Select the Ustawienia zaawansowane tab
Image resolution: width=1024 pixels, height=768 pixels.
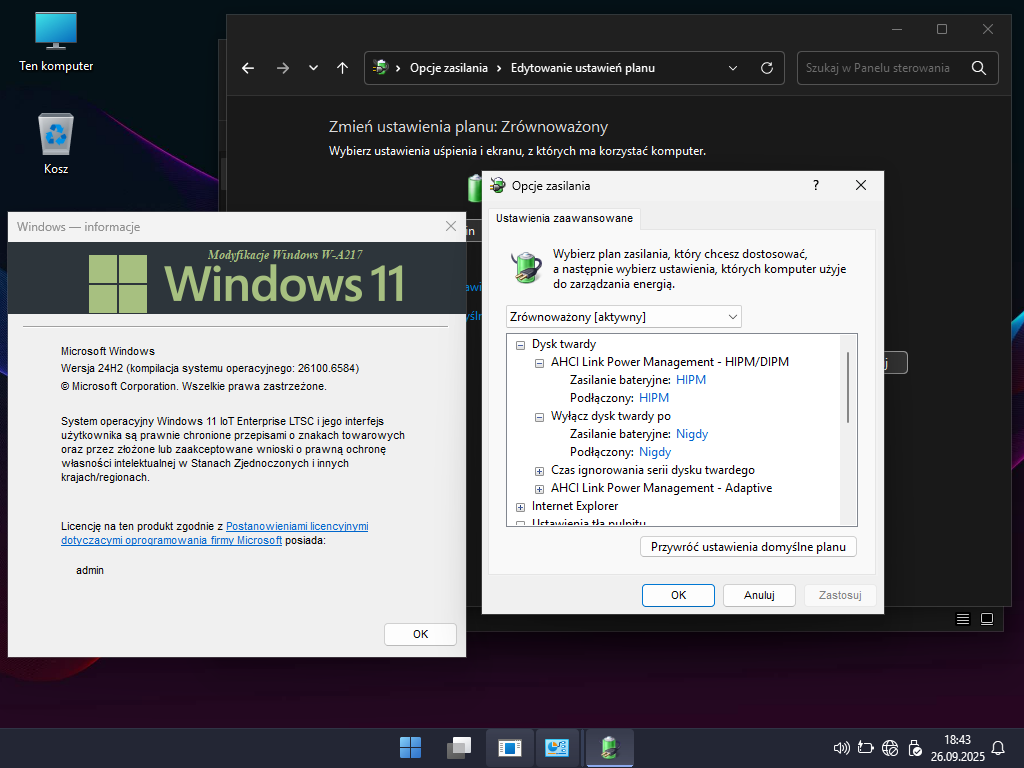tap(564, 218)
